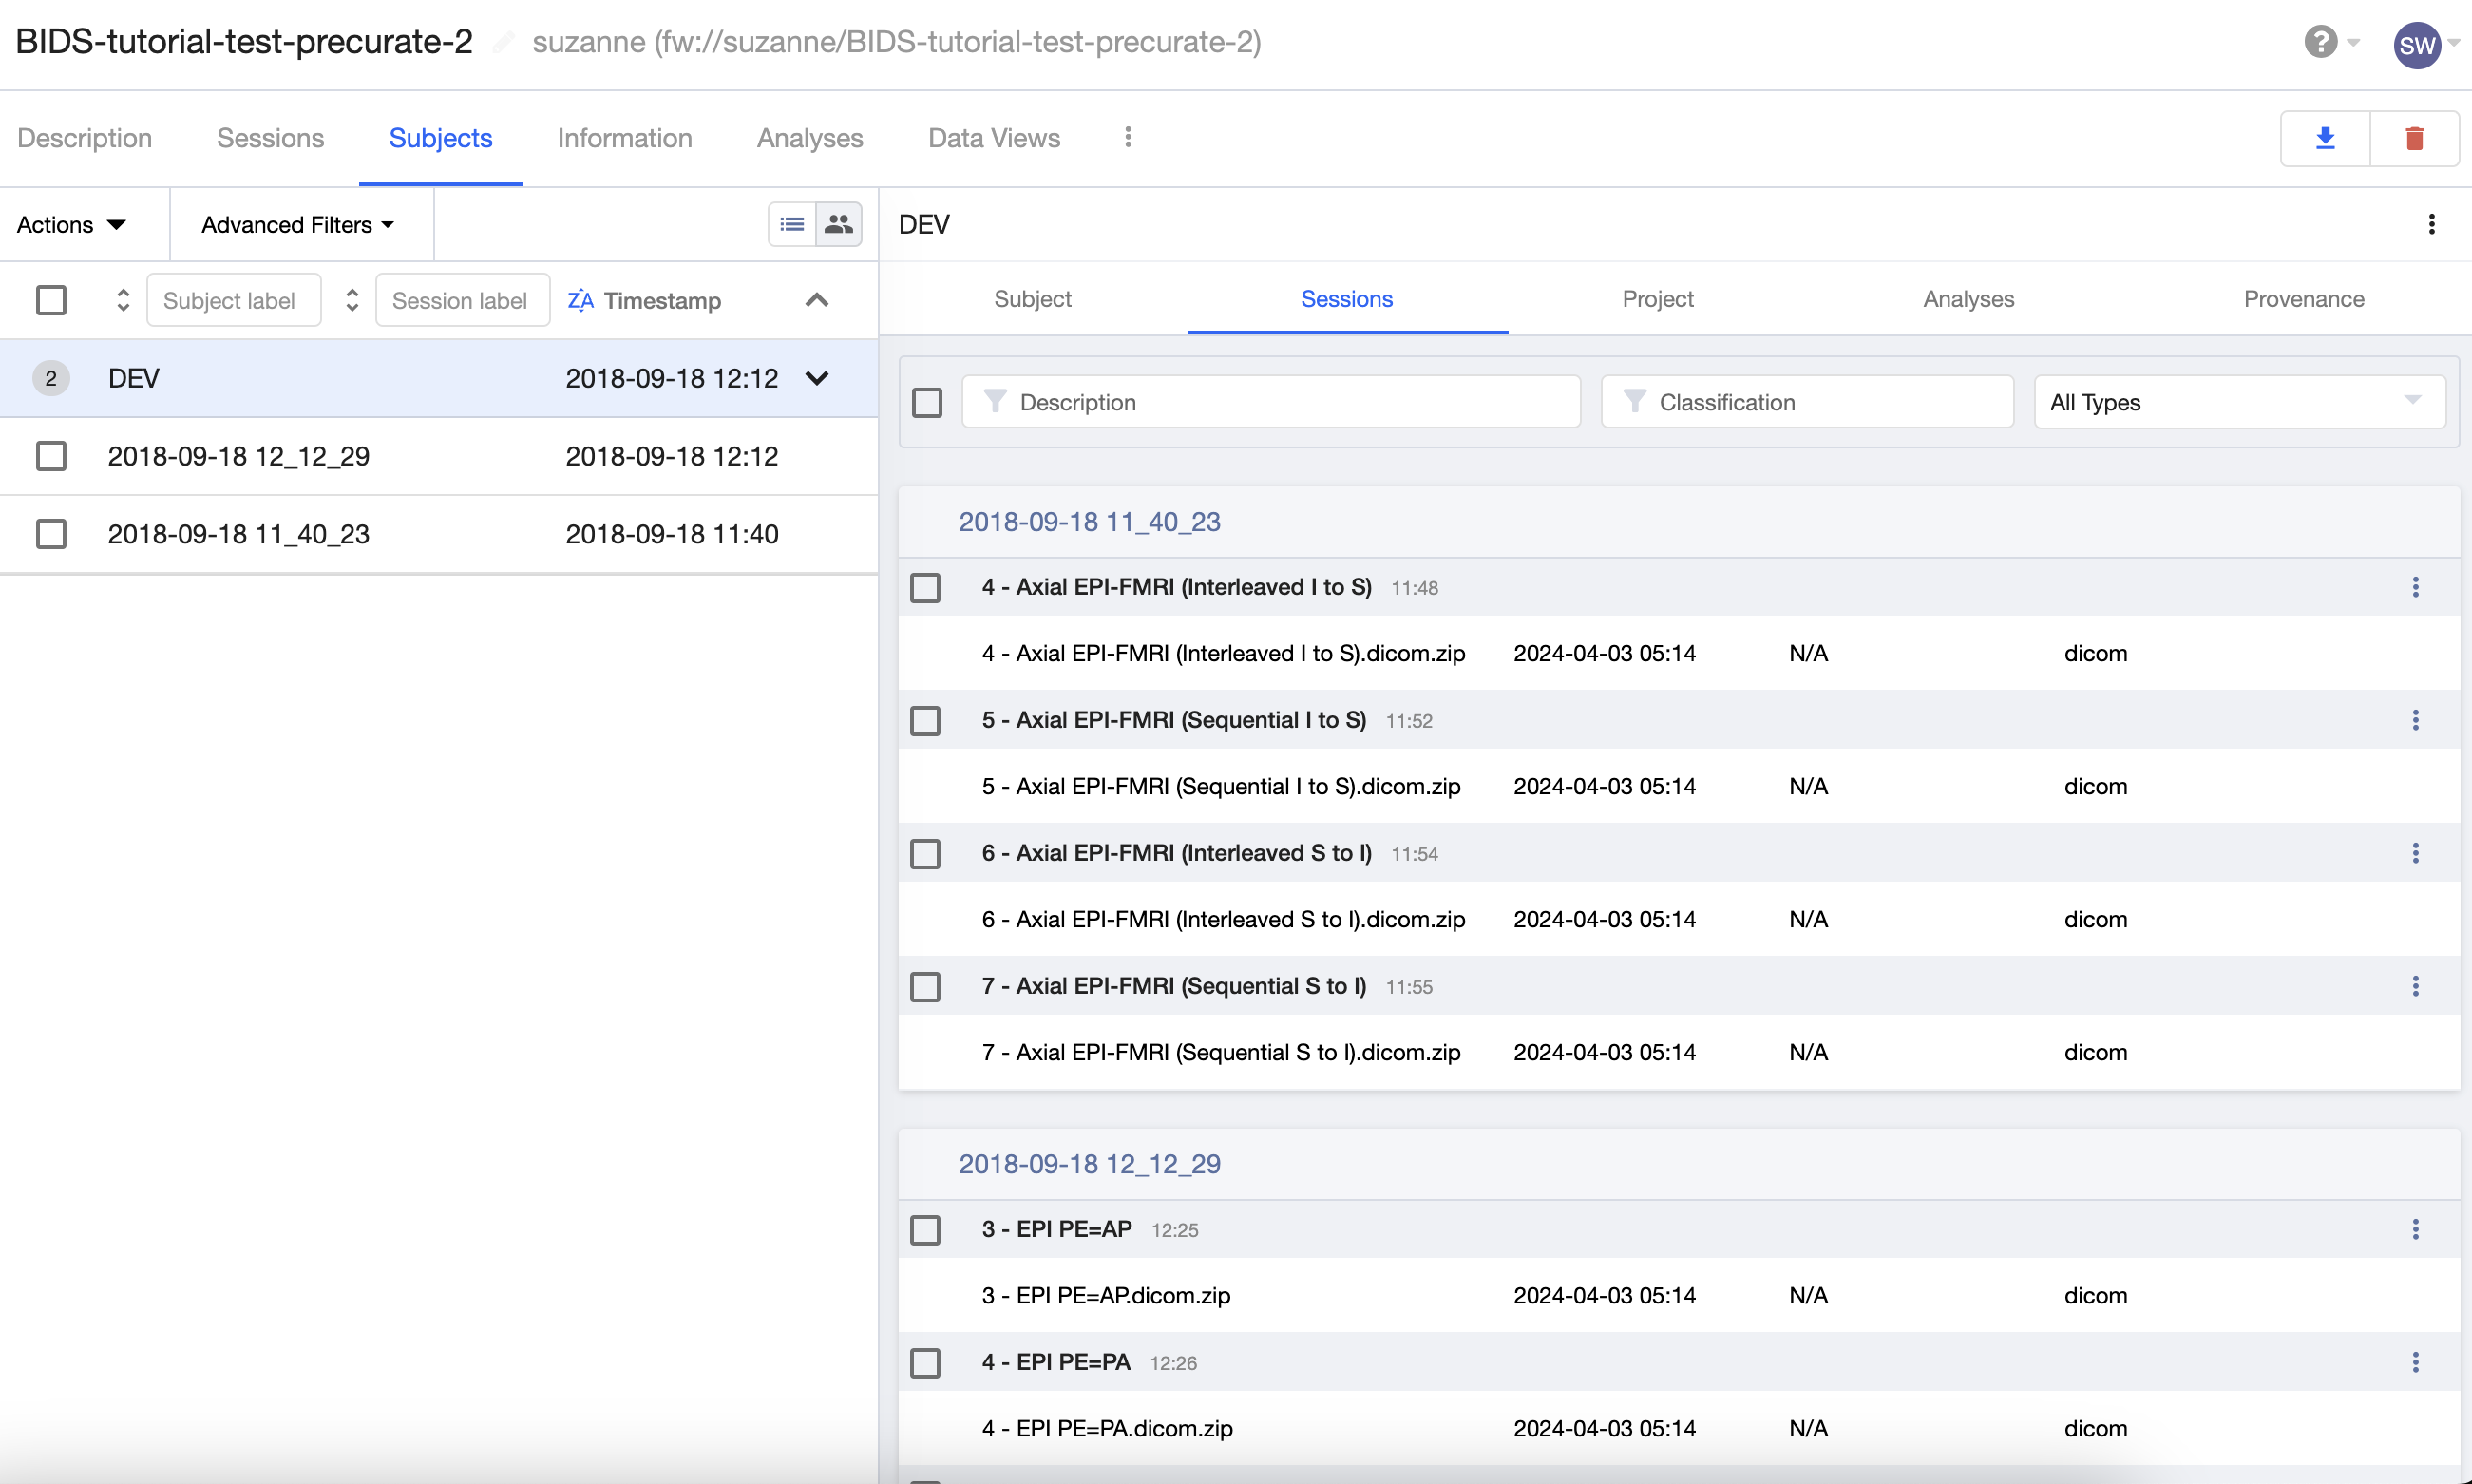Open 5 - Axial EPI-FMRI (Sequential I to S).dicom.zip

pyautogui.click(x=1221, y=786)
